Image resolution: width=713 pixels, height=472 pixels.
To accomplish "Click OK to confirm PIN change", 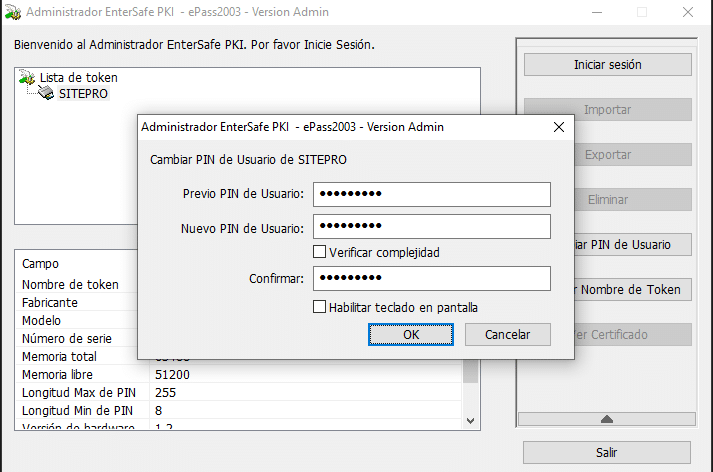I will click(411, 335).
